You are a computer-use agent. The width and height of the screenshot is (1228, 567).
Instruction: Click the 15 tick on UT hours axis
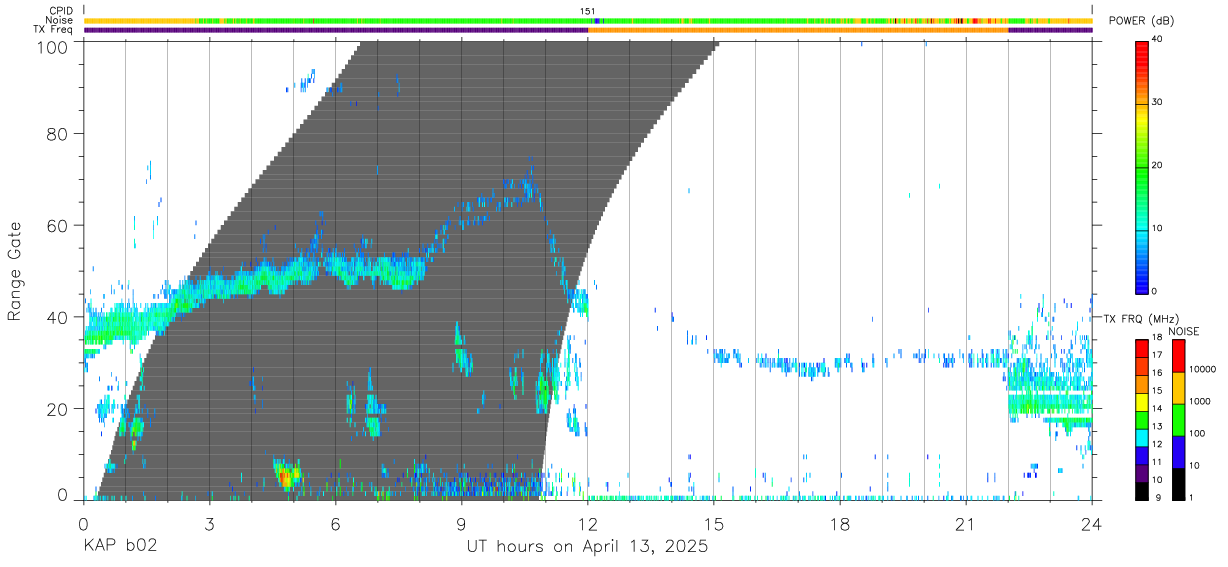(x=714, y=523)
